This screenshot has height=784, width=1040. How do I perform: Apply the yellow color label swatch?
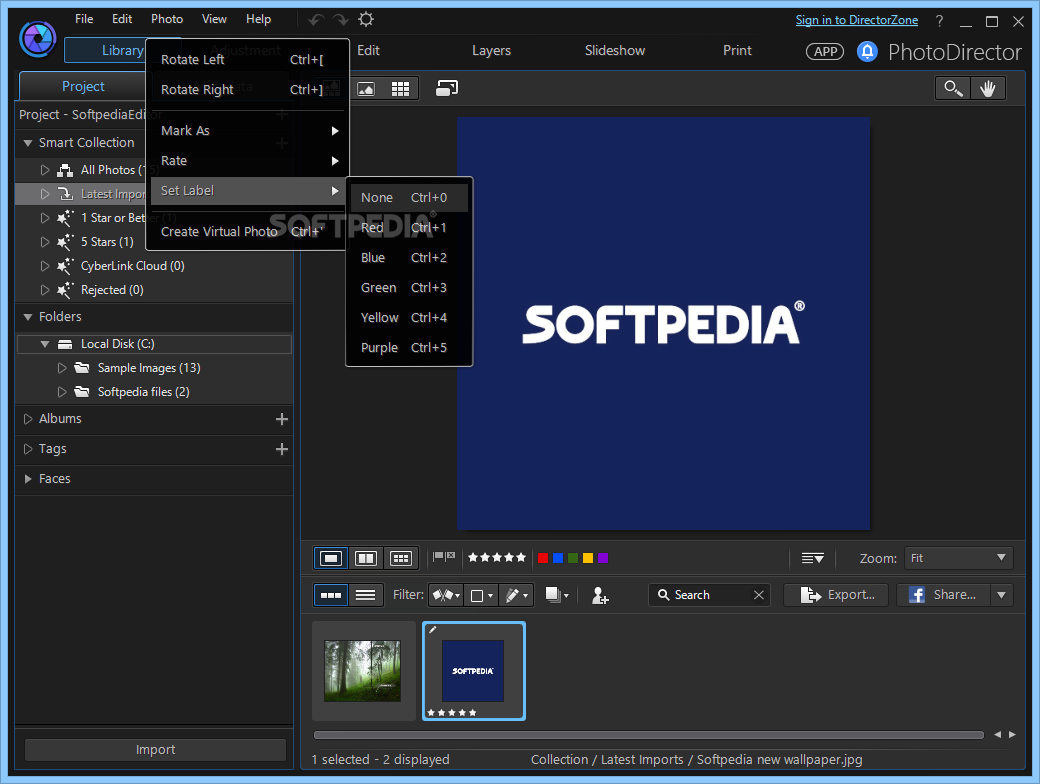point(588,558)
